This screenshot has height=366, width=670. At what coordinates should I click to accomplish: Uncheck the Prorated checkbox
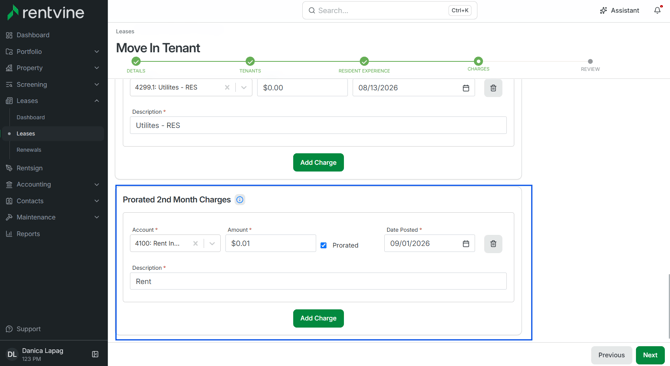323,245
